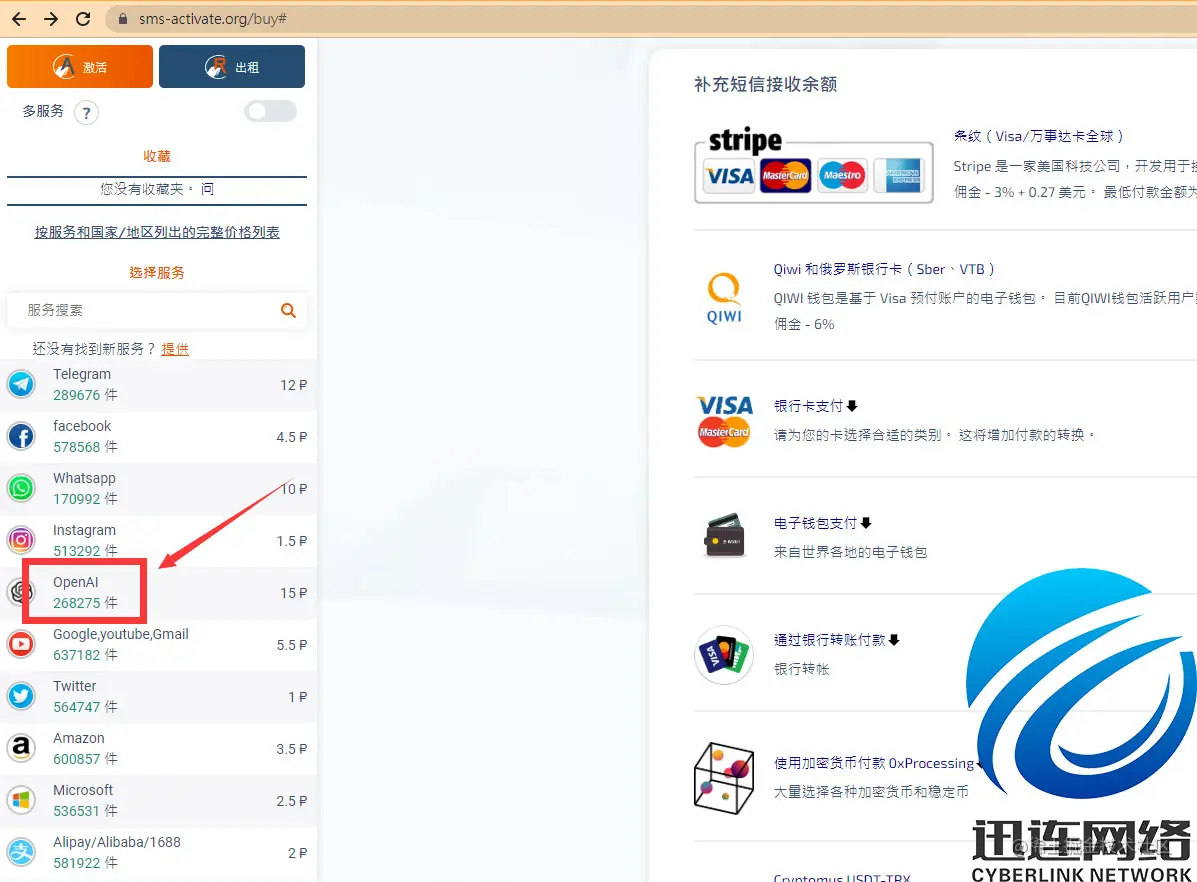The image size is (1197, 882).
Task: Expand the 通过银行转账付款 section
Action: (x=837, y=640)
